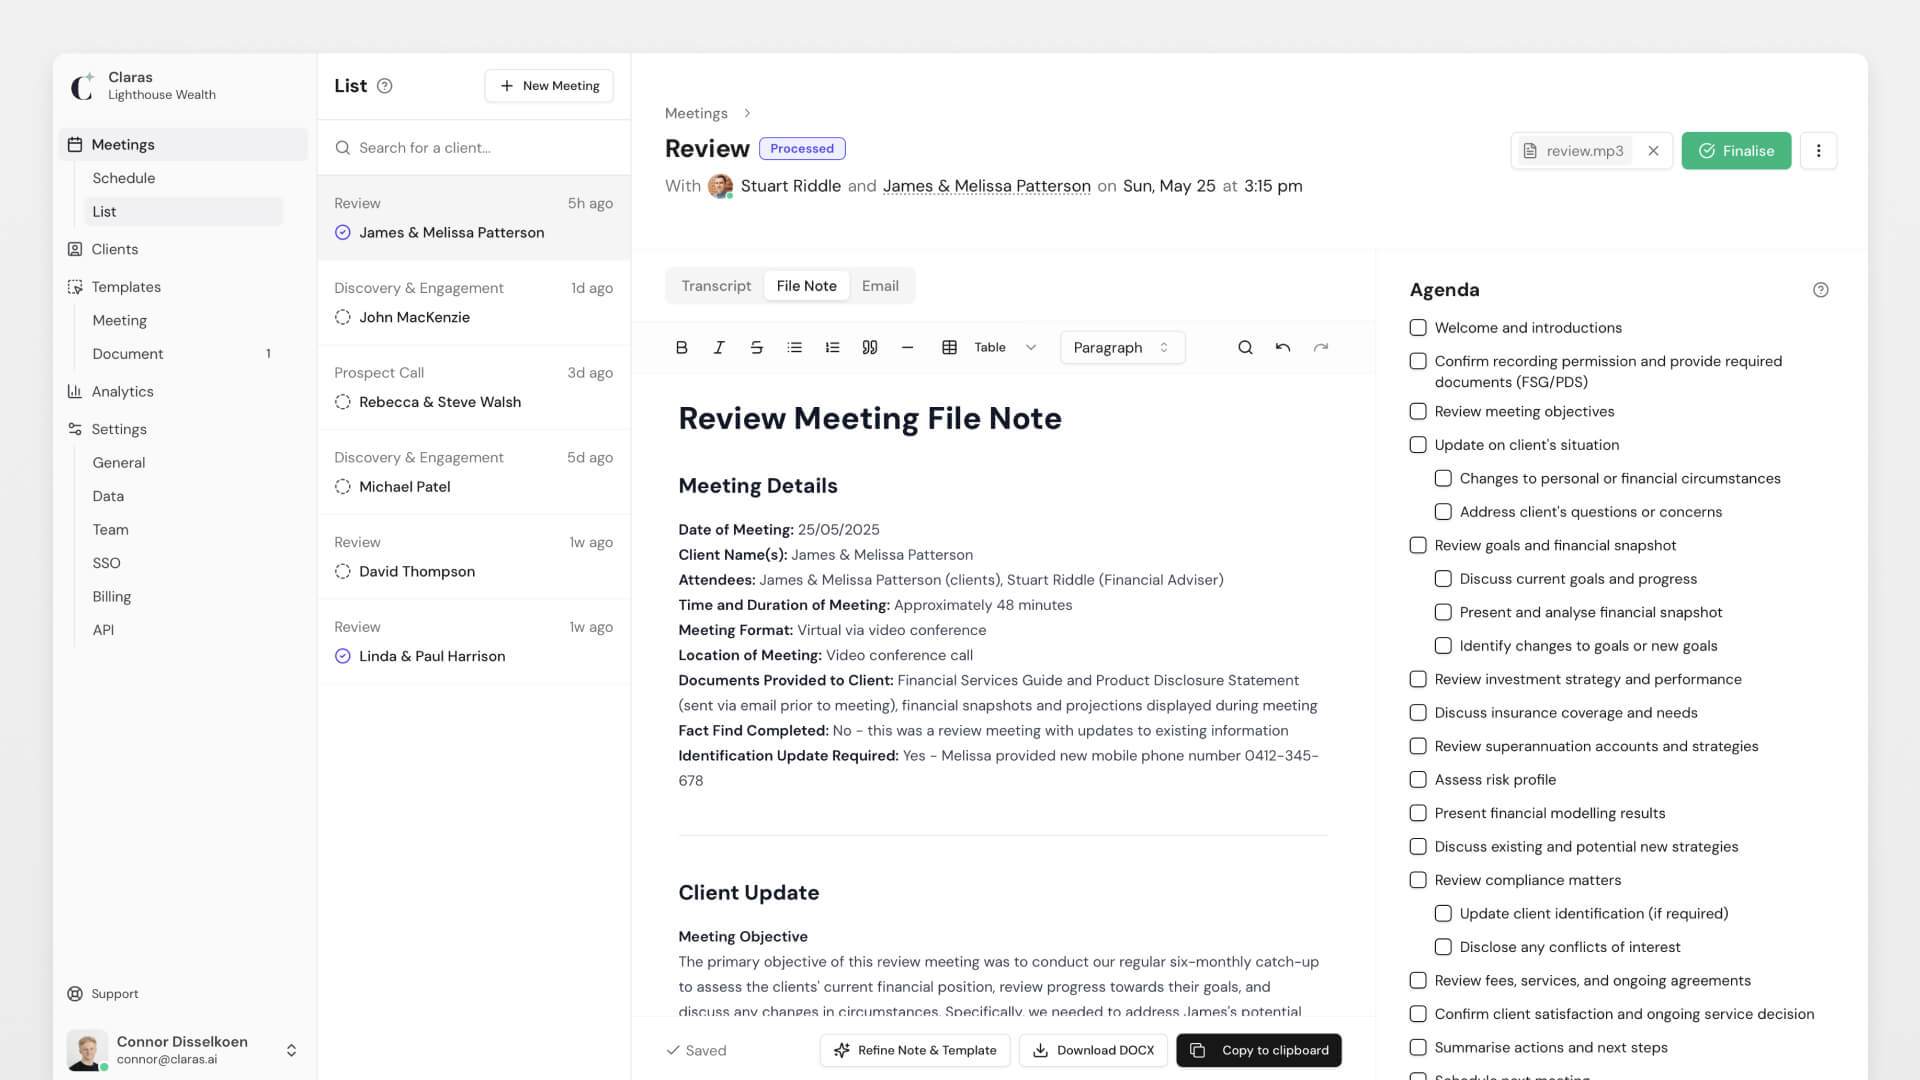Insert a blockquote
This screenshot has width=1920, height=1080.
869,347
